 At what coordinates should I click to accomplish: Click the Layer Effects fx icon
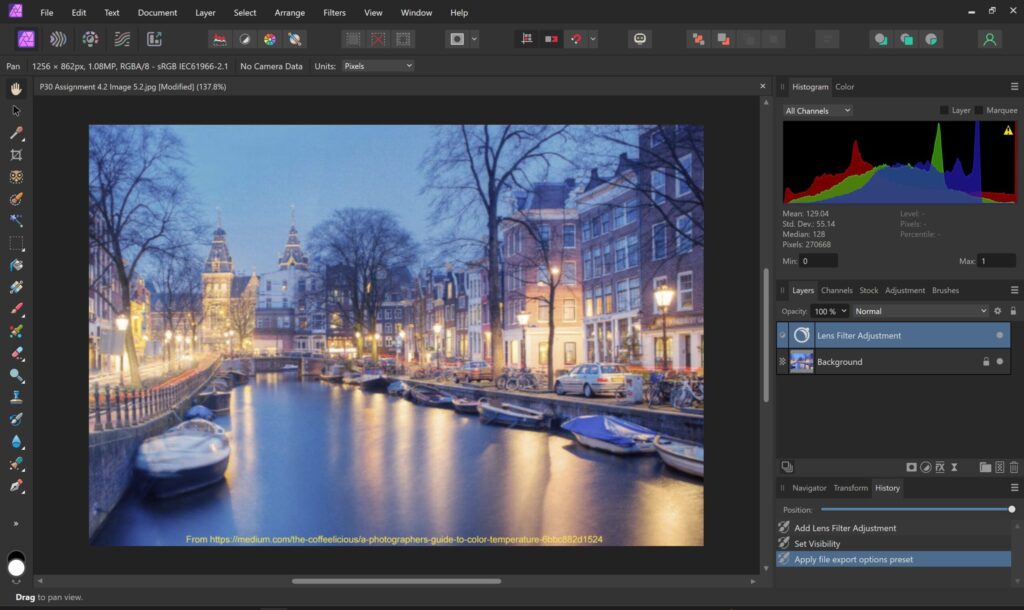pyautogui.click(x=940, y=467)
